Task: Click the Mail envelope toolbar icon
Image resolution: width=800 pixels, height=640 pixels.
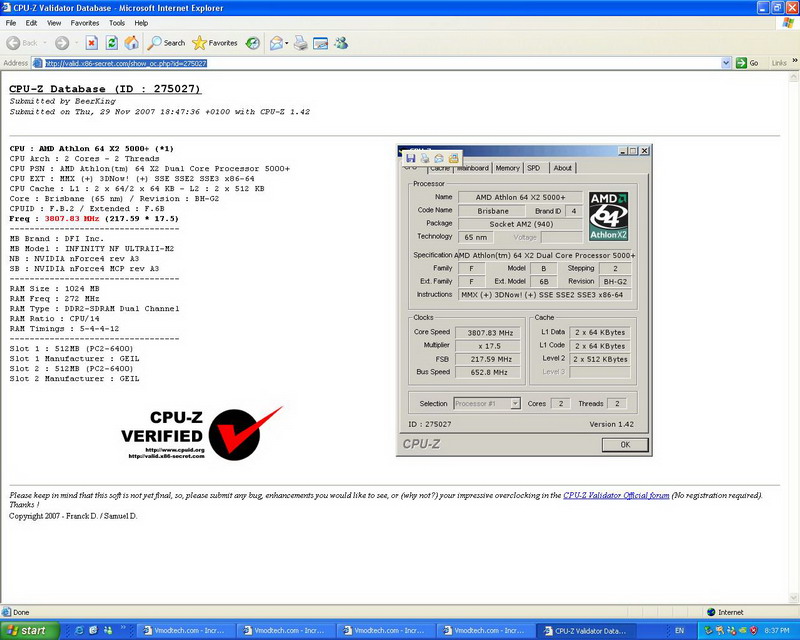Action: tap(276, 43)
